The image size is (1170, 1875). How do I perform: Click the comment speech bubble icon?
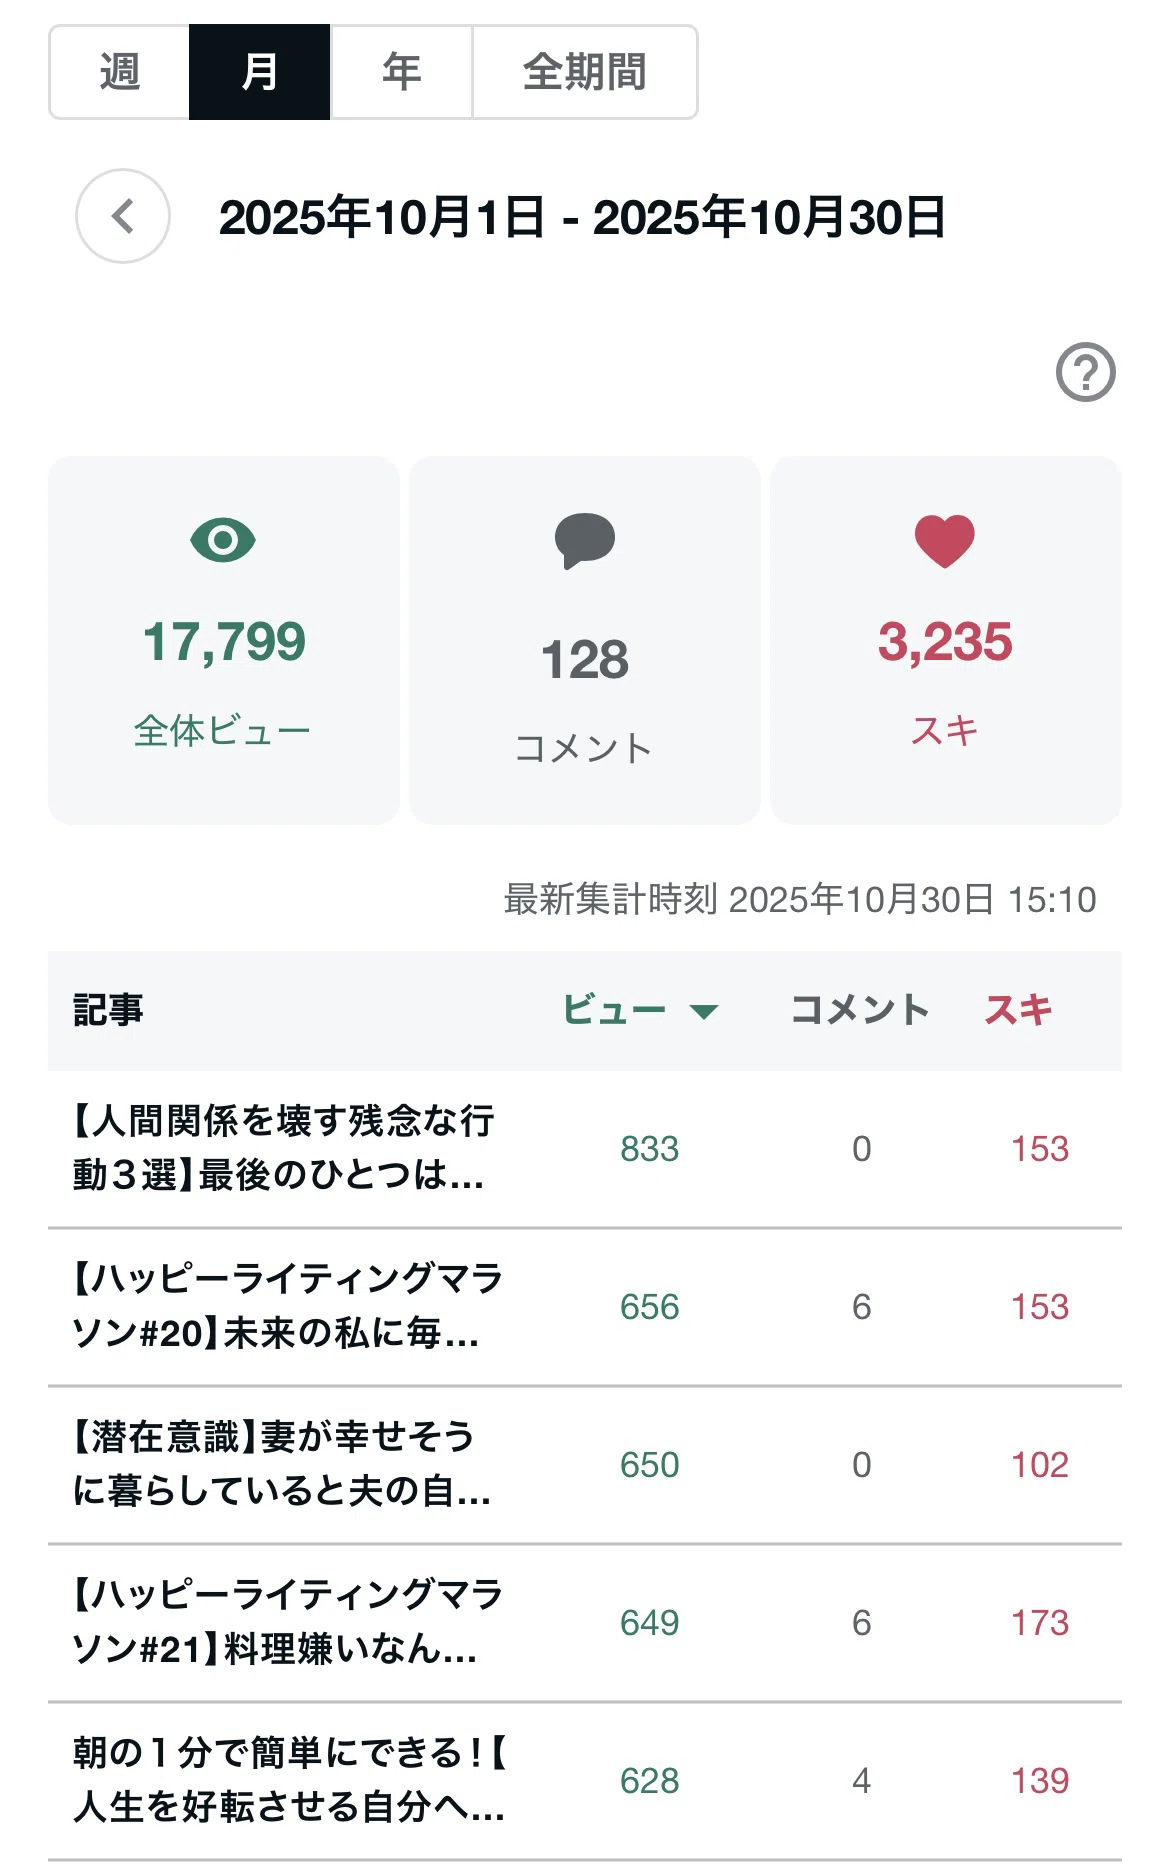point(585,541)
